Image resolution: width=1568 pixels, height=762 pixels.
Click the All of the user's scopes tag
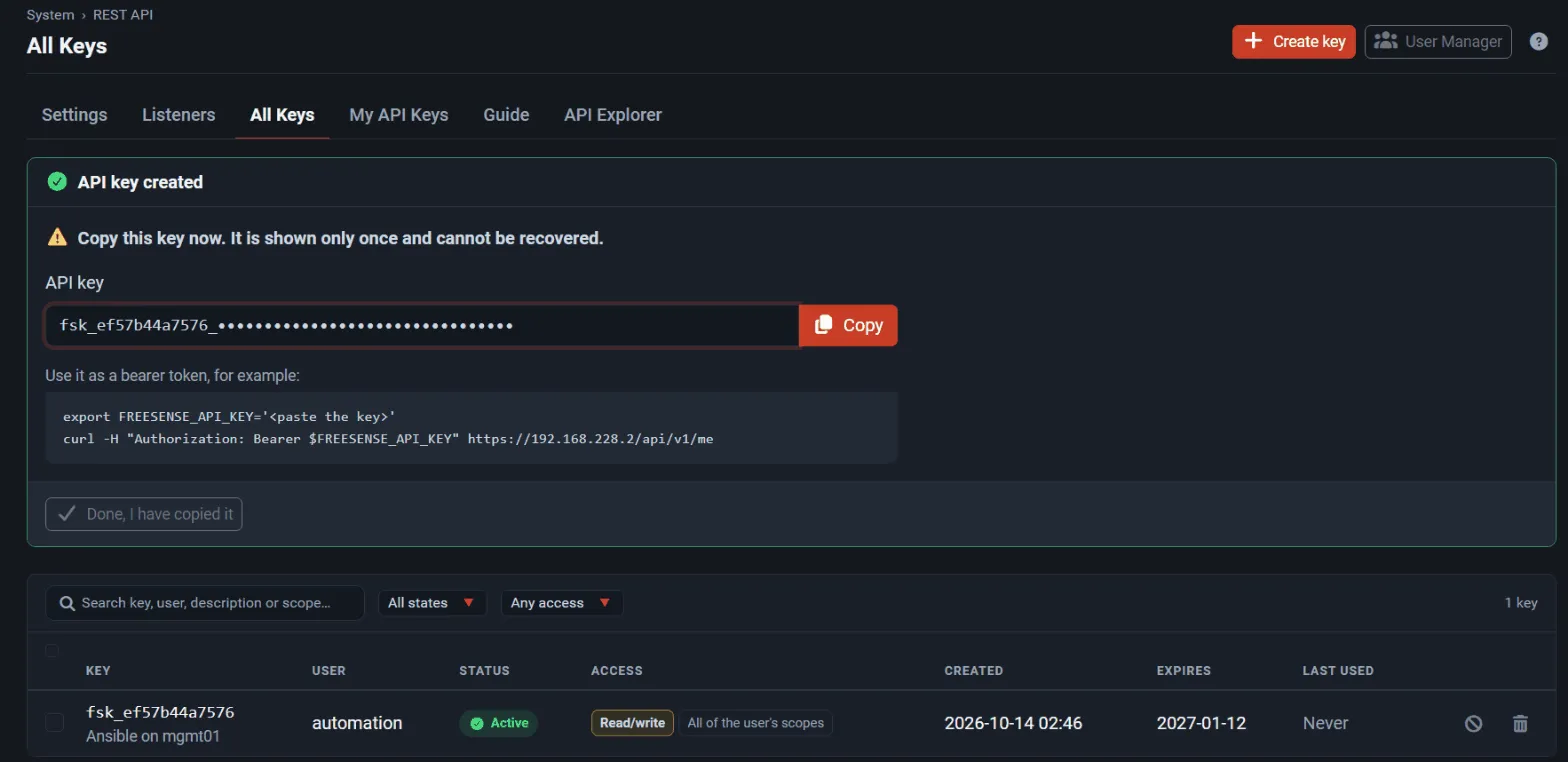coord(756,723)
